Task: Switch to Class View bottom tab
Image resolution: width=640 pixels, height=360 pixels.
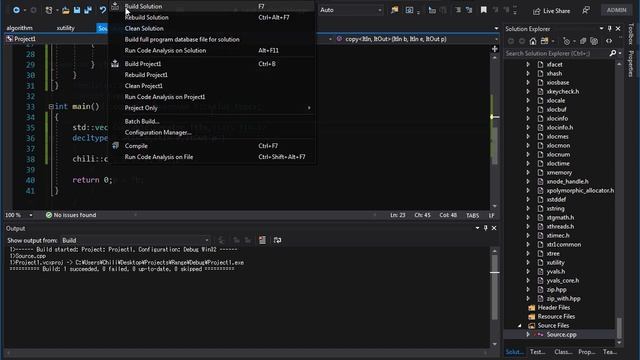Action: click(x=563, y=352)
